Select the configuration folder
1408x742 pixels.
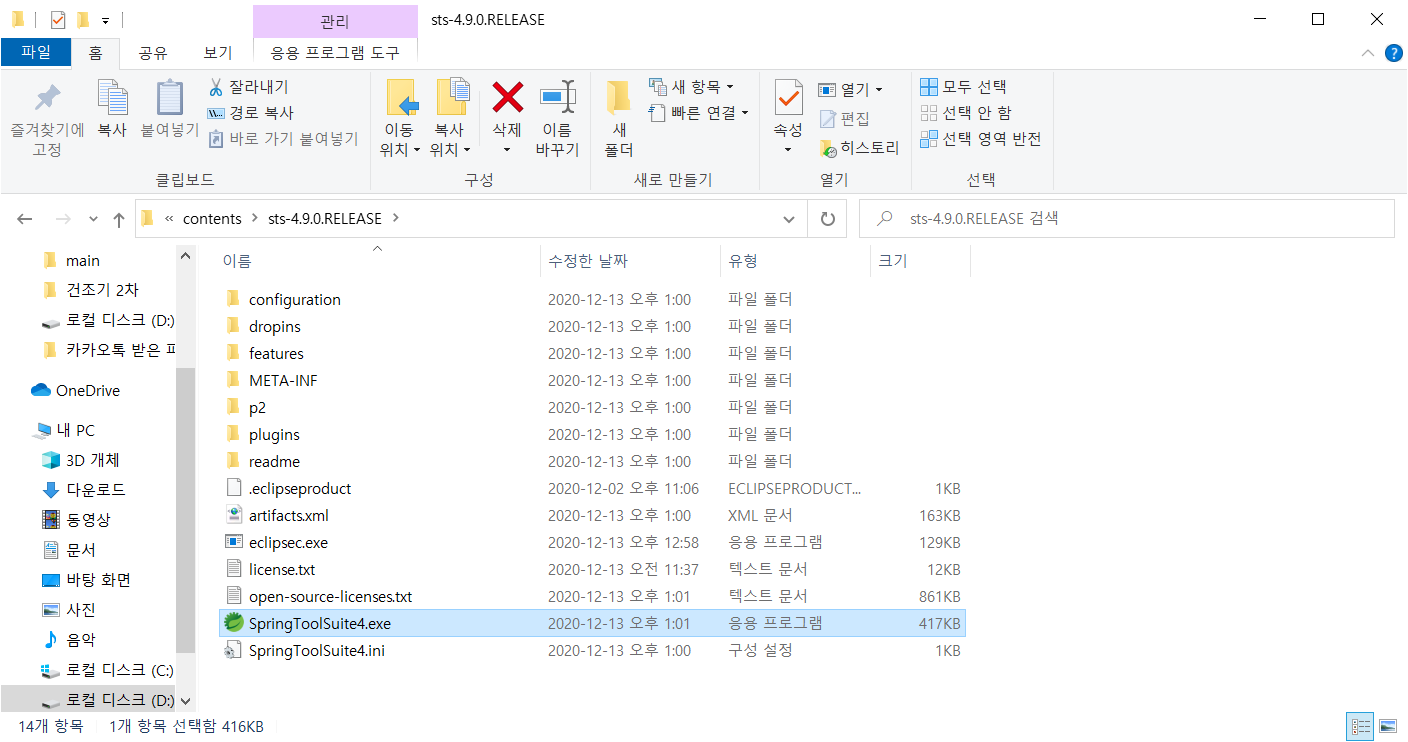pos(294,299)
